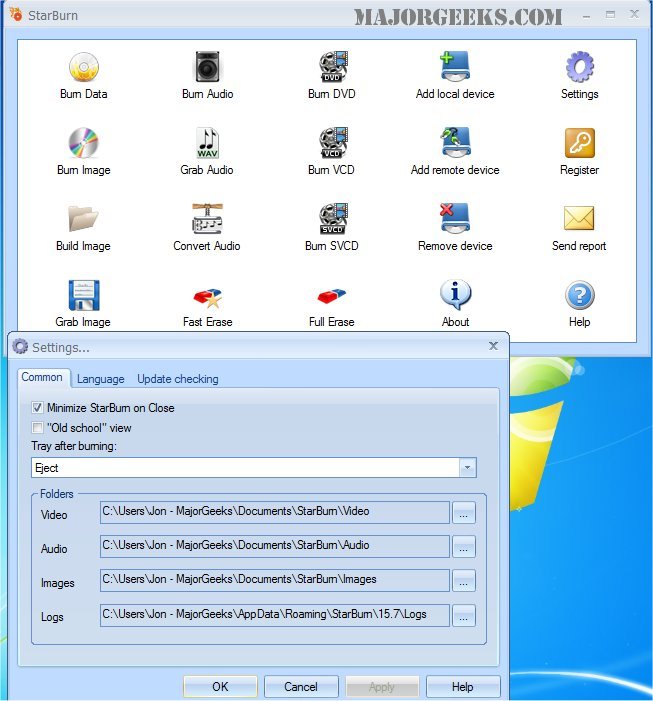Expand the Tray after burning dropdown
The image size is (653, 701).
pos(468,468)
